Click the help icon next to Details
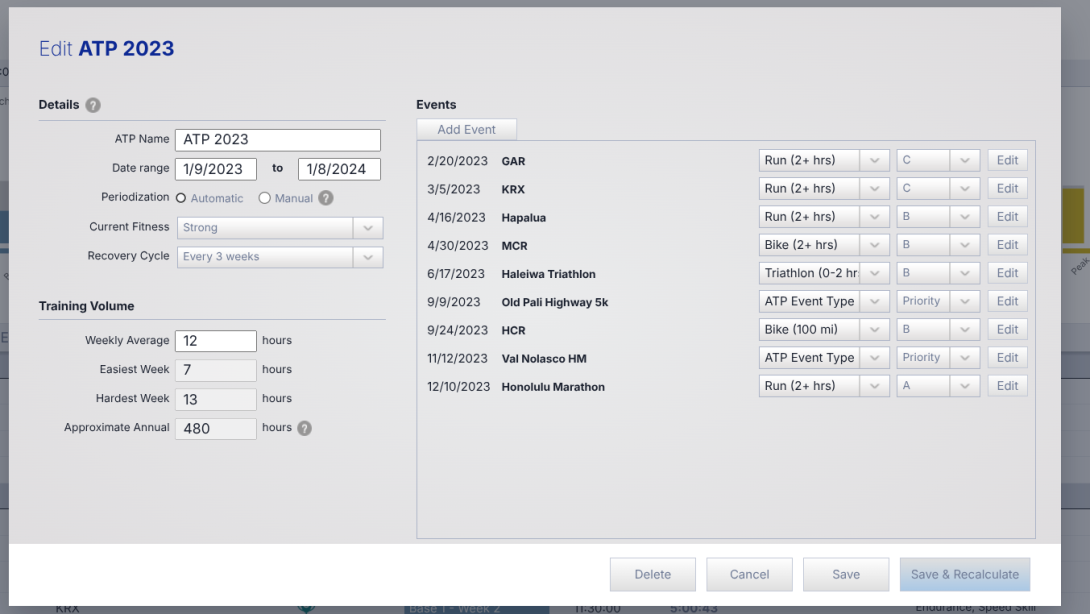Viewport: 1090px width, 614px height. click(x=93, y=105)
